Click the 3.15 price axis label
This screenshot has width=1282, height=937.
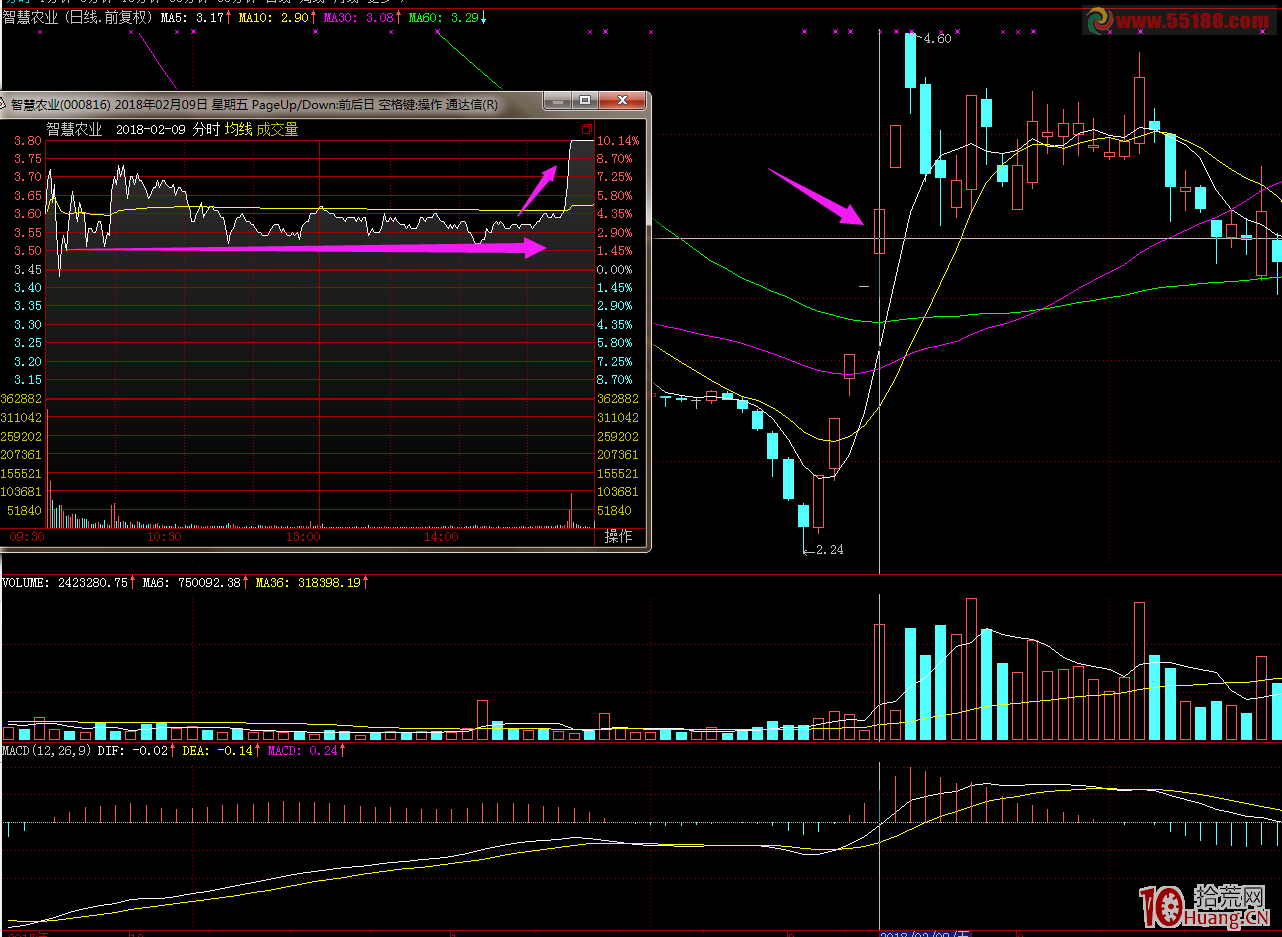pyautogui.click(x=28, y=380)
